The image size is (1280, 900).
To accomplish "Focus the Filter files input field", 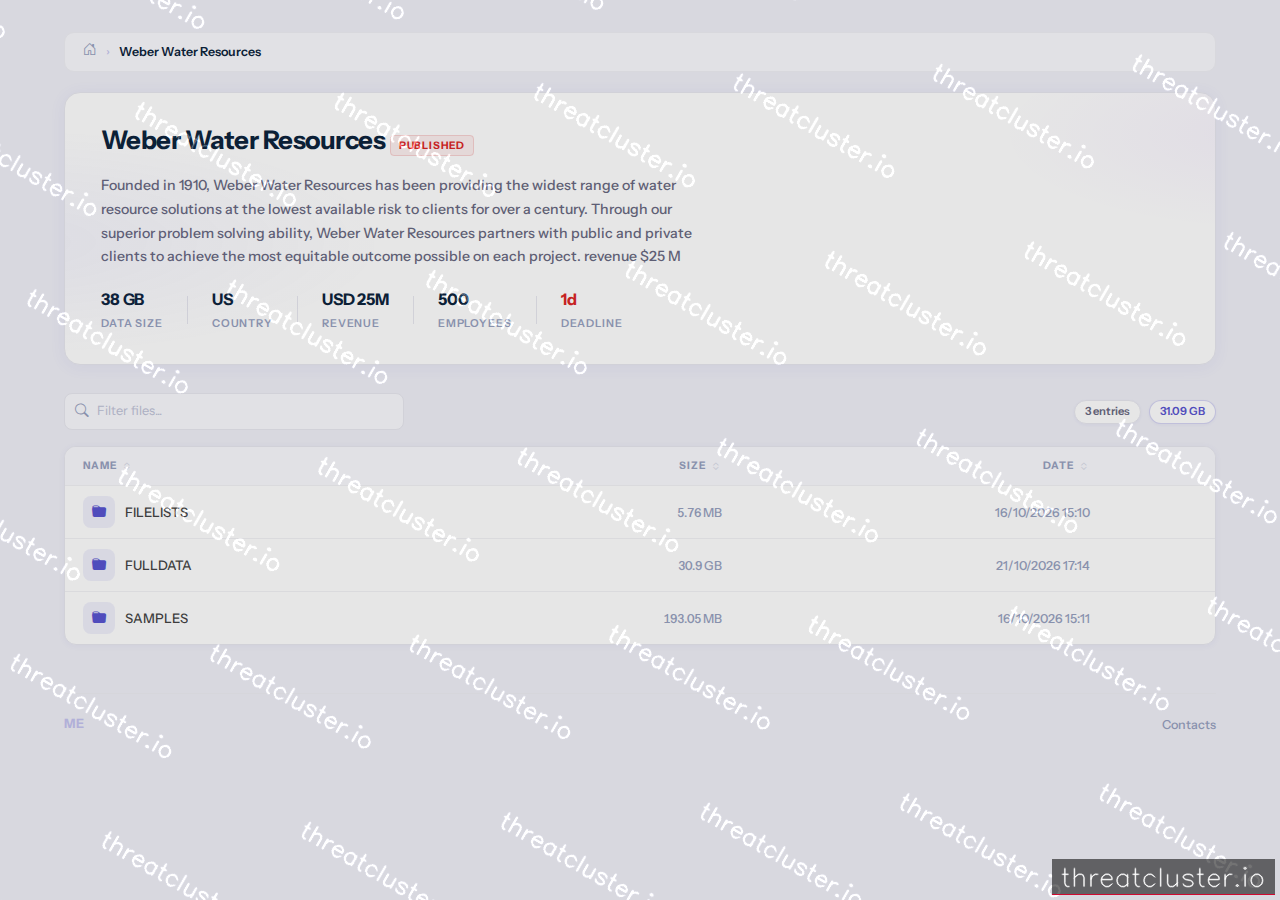I will [x=234, y=411].
